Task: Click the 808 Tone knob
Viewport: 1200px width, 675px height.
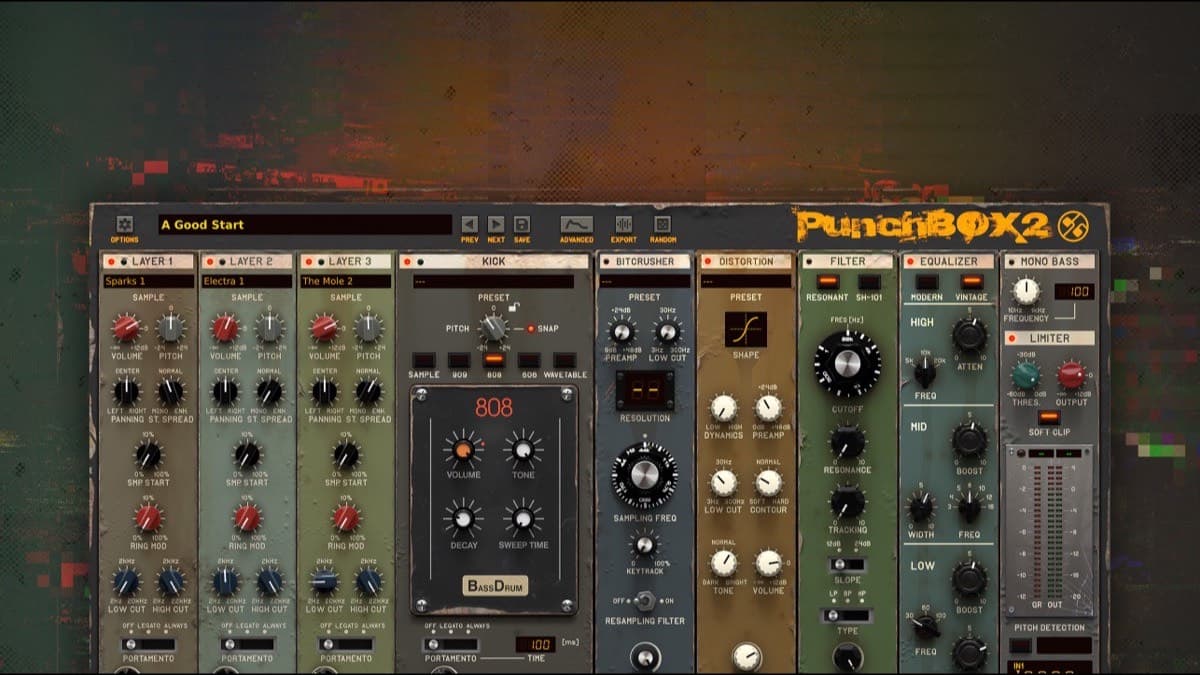Action: click(522, 451)
